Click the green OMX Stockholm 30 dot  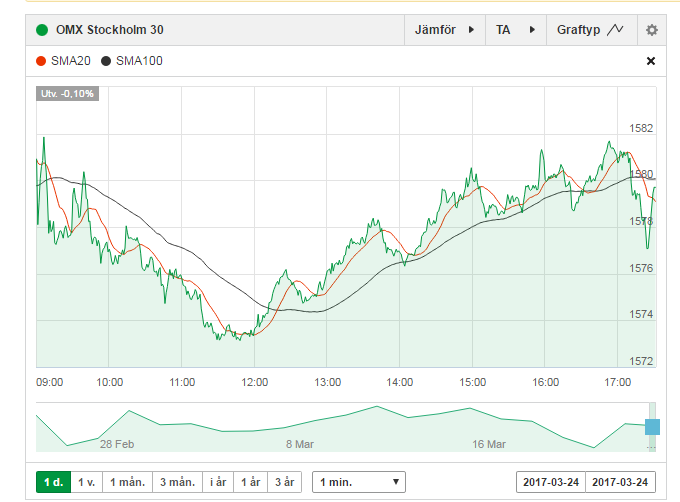pyautogui.click(x=42, y=30)
